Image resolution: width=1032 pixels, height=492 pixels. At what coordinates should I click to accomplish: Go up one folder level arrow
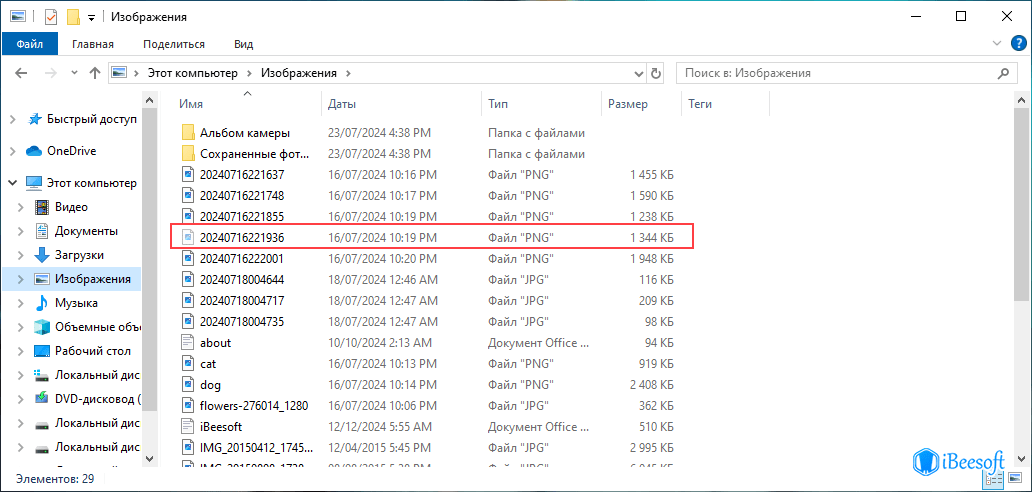95,73
